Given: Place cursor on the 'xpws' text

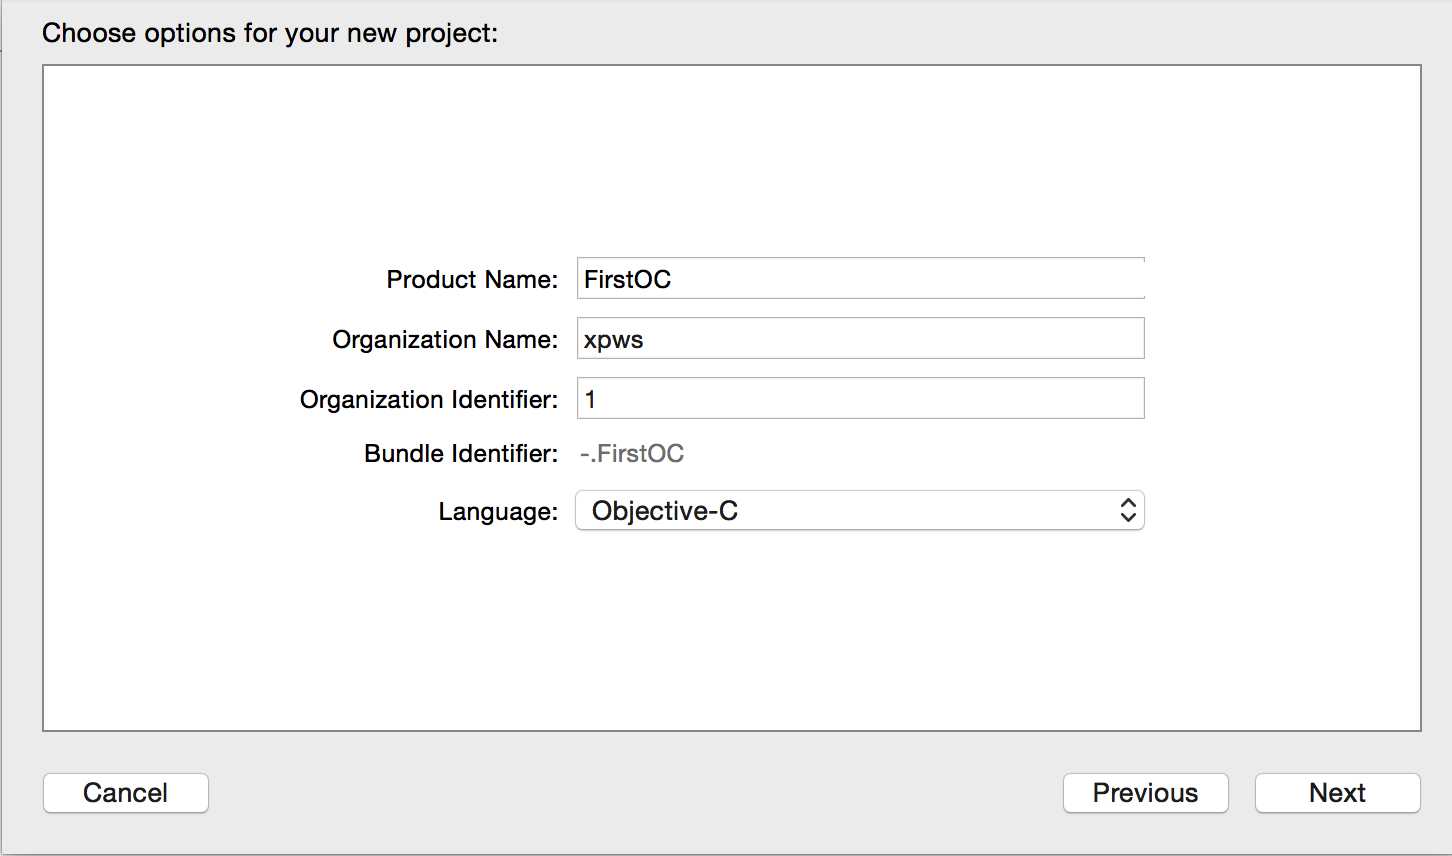Looking at the screenshot, I should tap(613, 340).
